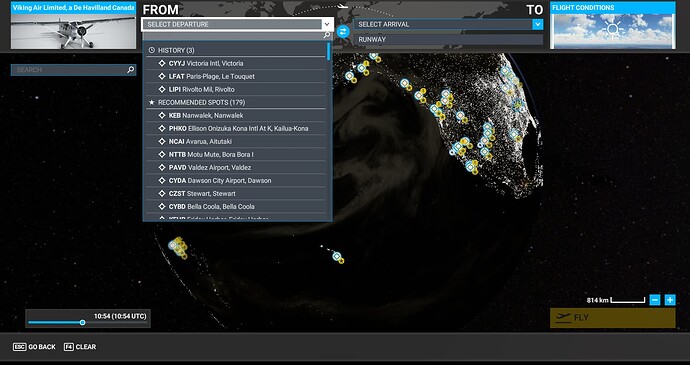Click the diamond icon beside NCAI Avarua

162,141
